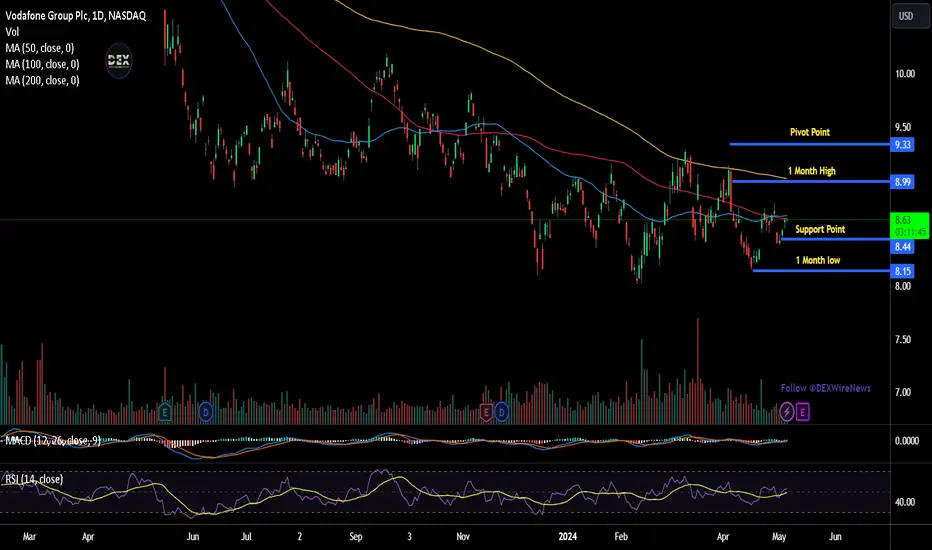This screenshot has height=550, width=932.
Task: Click the Follow @DEXWireNews text
Action: point(826,388)
